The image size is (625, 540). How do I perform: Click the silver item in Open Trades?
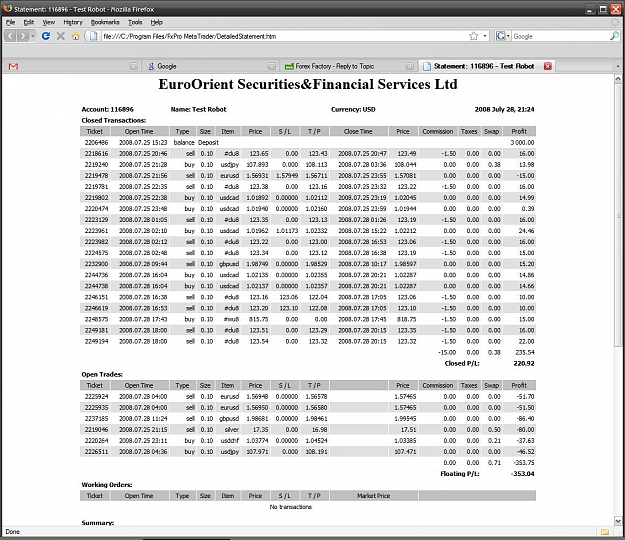pos(231,430)
